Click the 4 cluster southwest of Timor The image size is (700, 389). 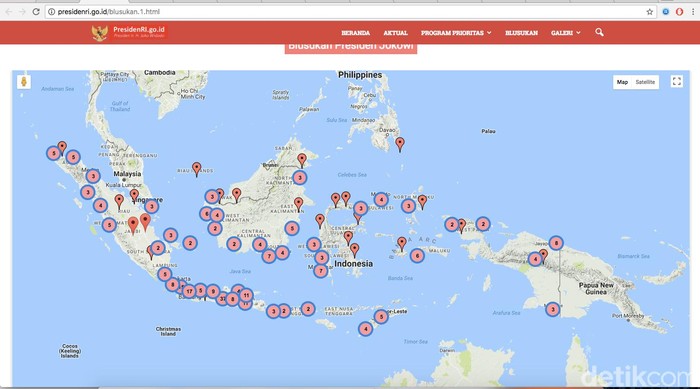(x=365, y=329)
